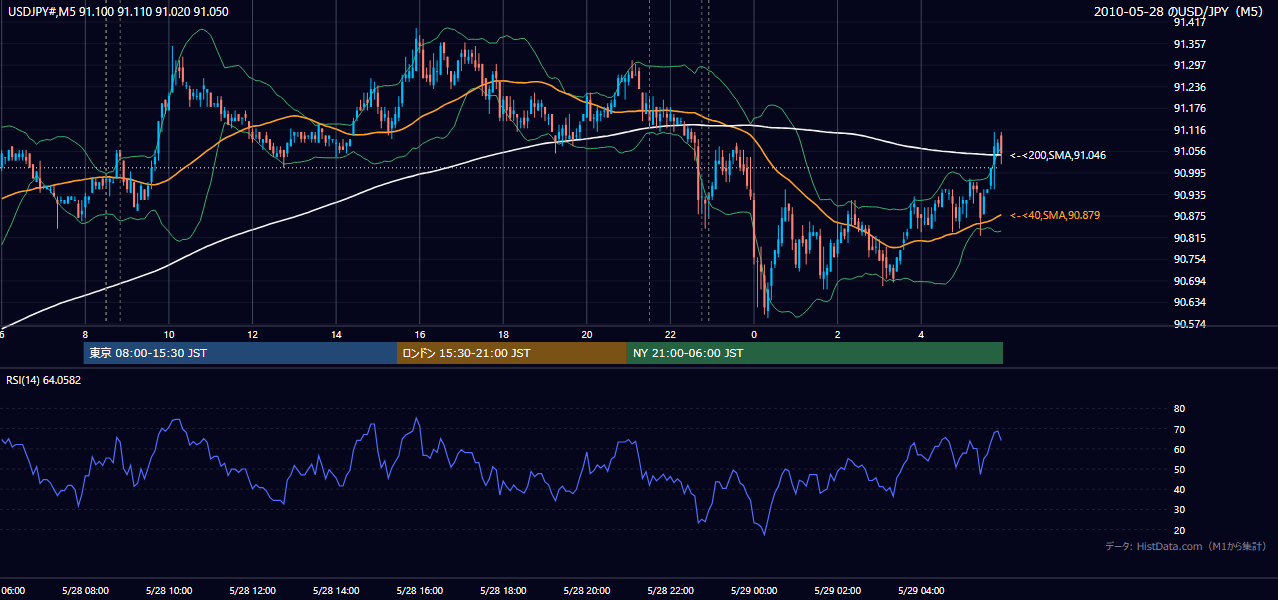1278x600 pixels.
Task: Click RSI scale level 50
Action: coord(1179,469)
